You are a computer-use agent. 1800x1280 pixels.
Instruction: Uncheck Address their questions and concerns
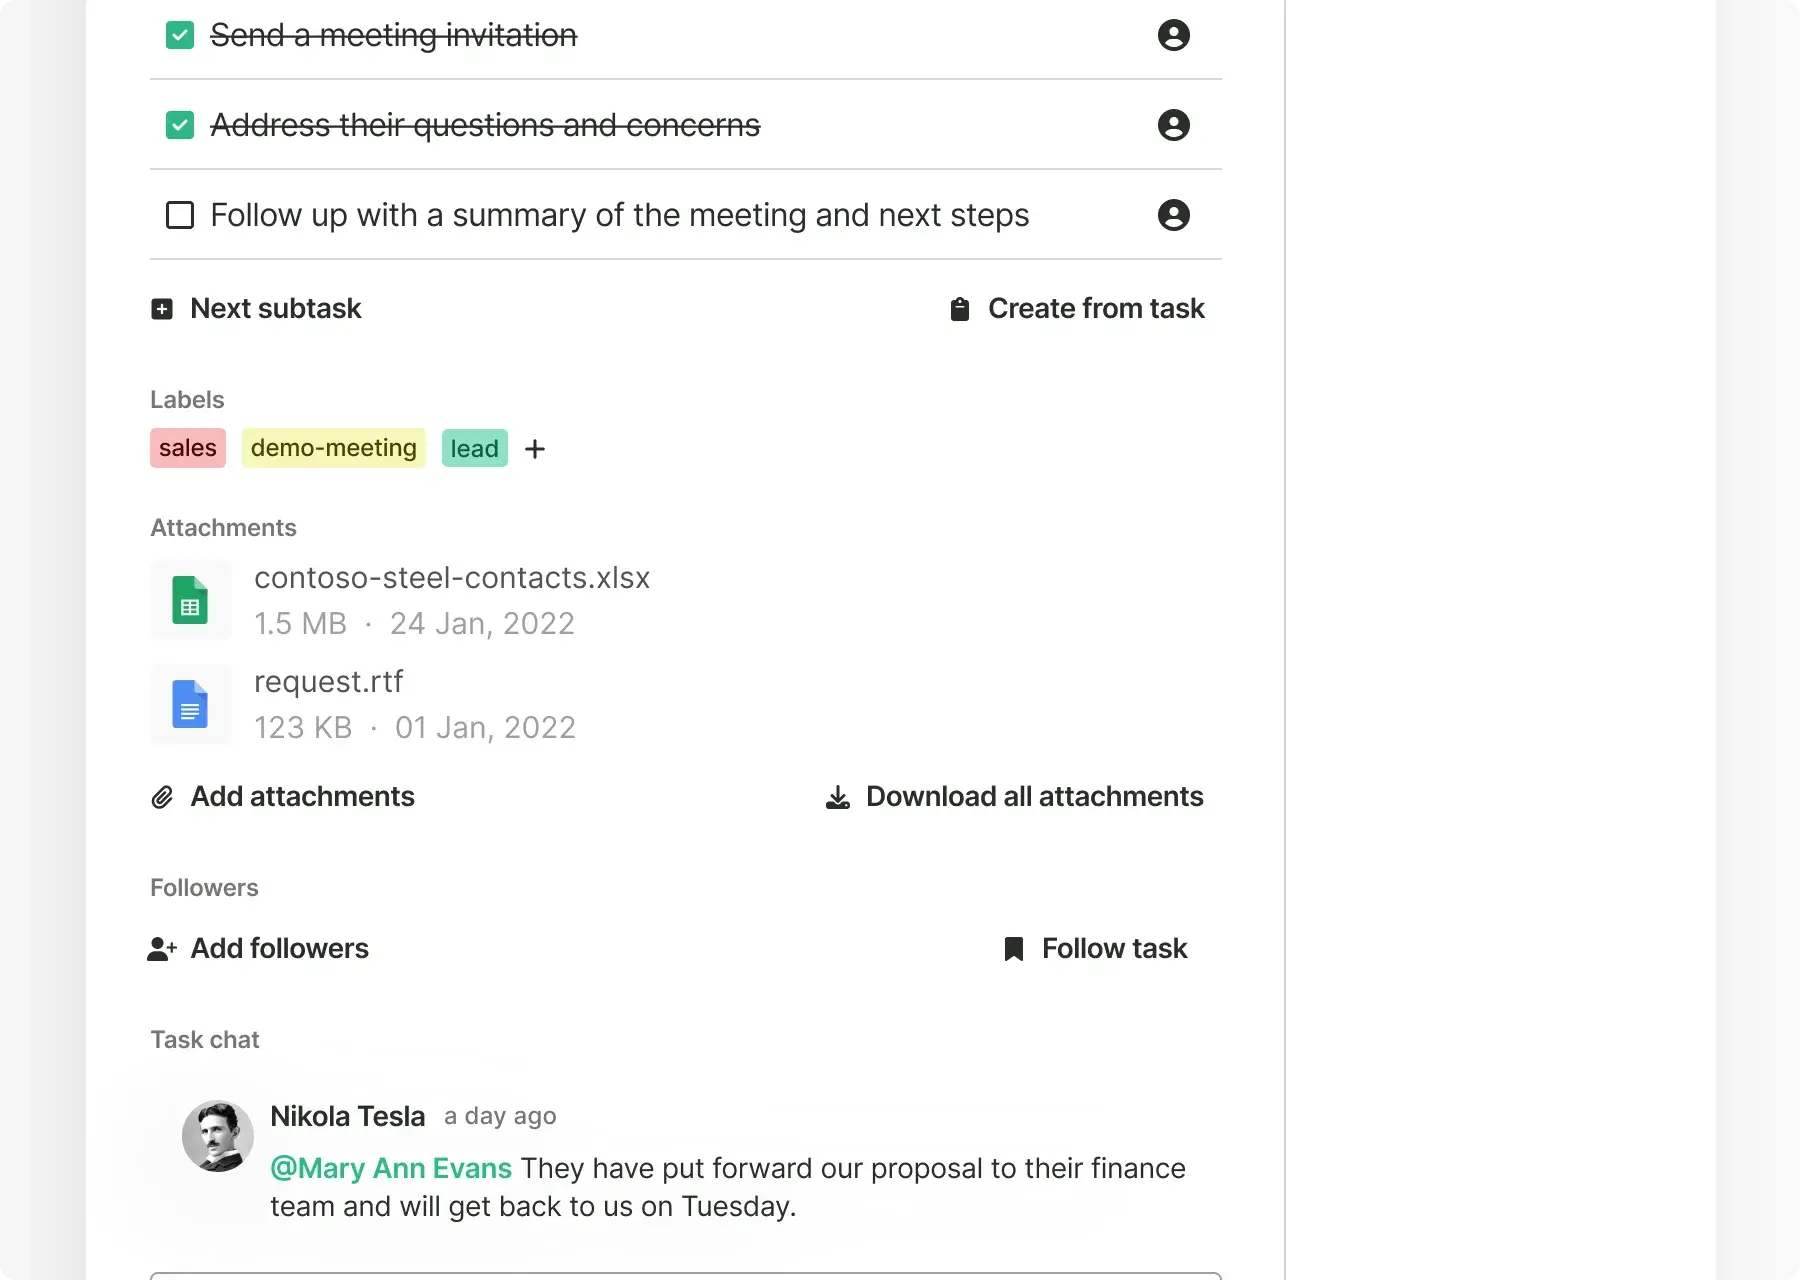point(180,125)
